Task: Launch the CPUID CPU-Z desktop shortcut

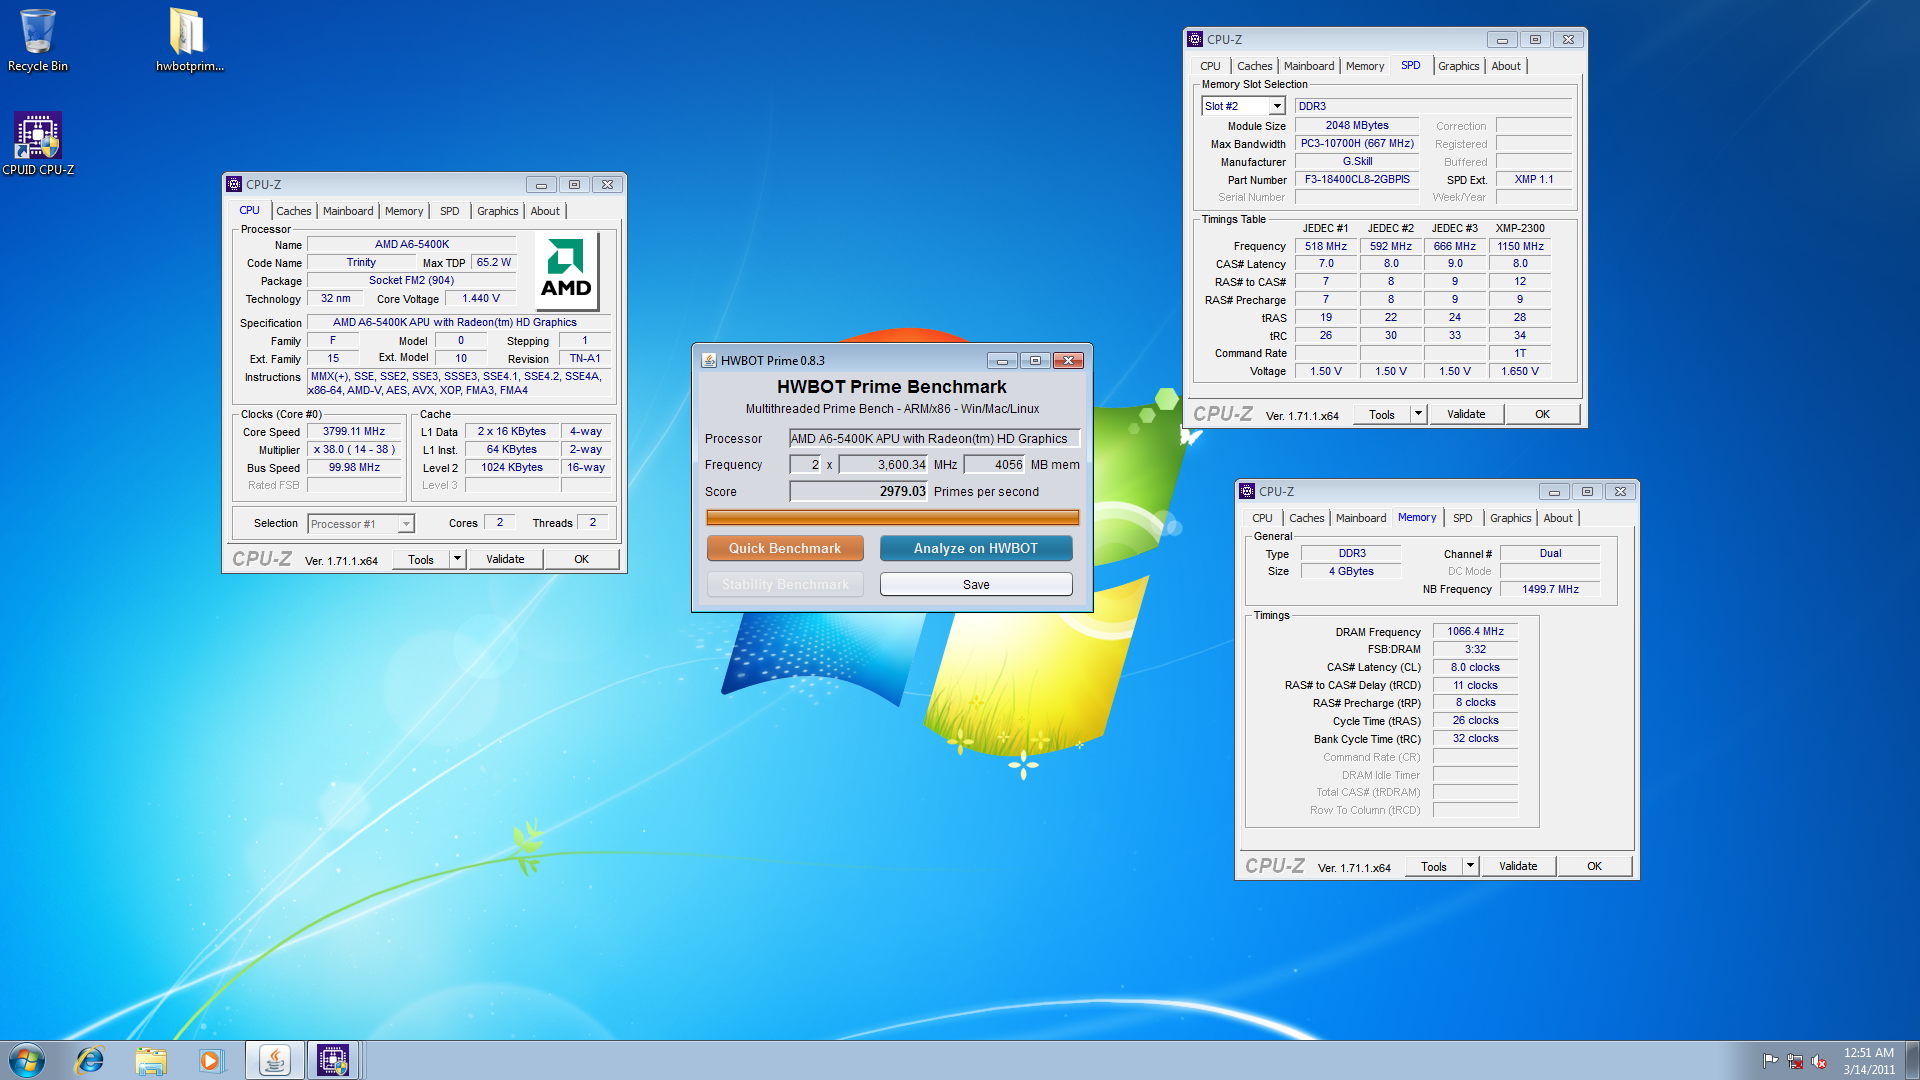Action: click(38, 144)
